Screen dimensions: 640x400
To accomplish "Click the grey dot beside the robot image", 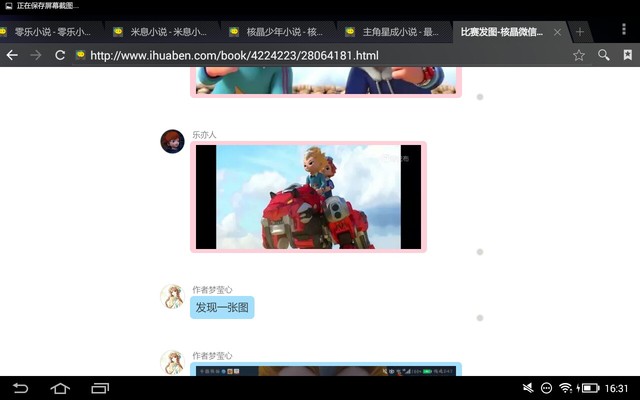I will pos(480,252).
